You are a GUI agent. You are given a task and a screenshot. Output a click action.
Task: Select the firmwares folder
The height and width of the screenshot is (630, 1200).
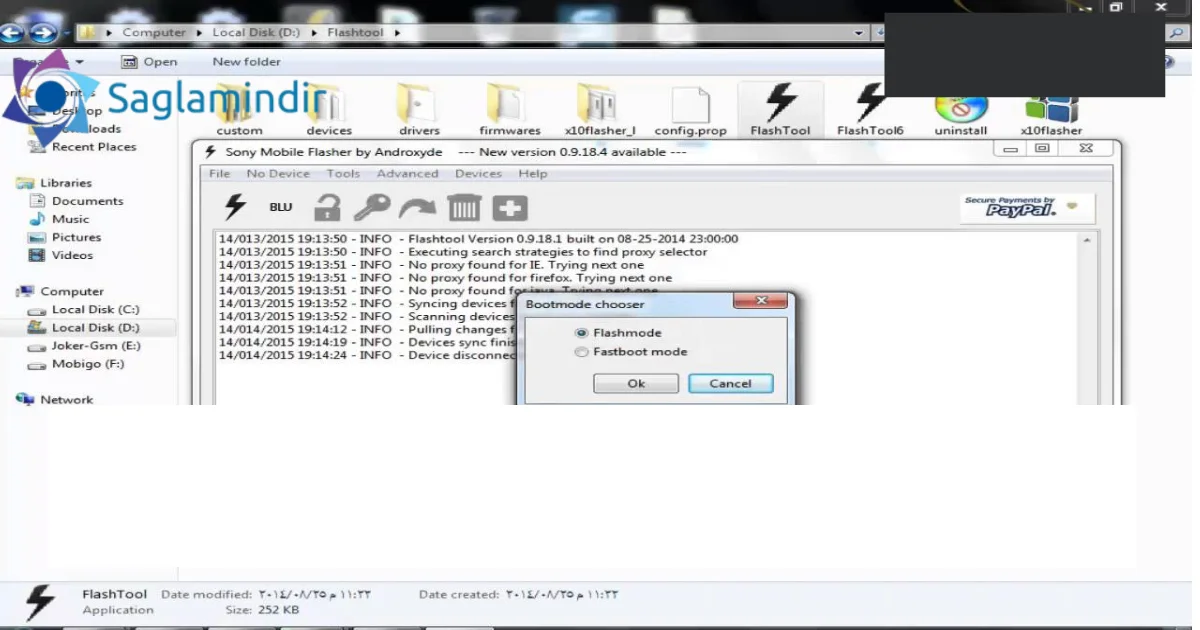(509, 110)
